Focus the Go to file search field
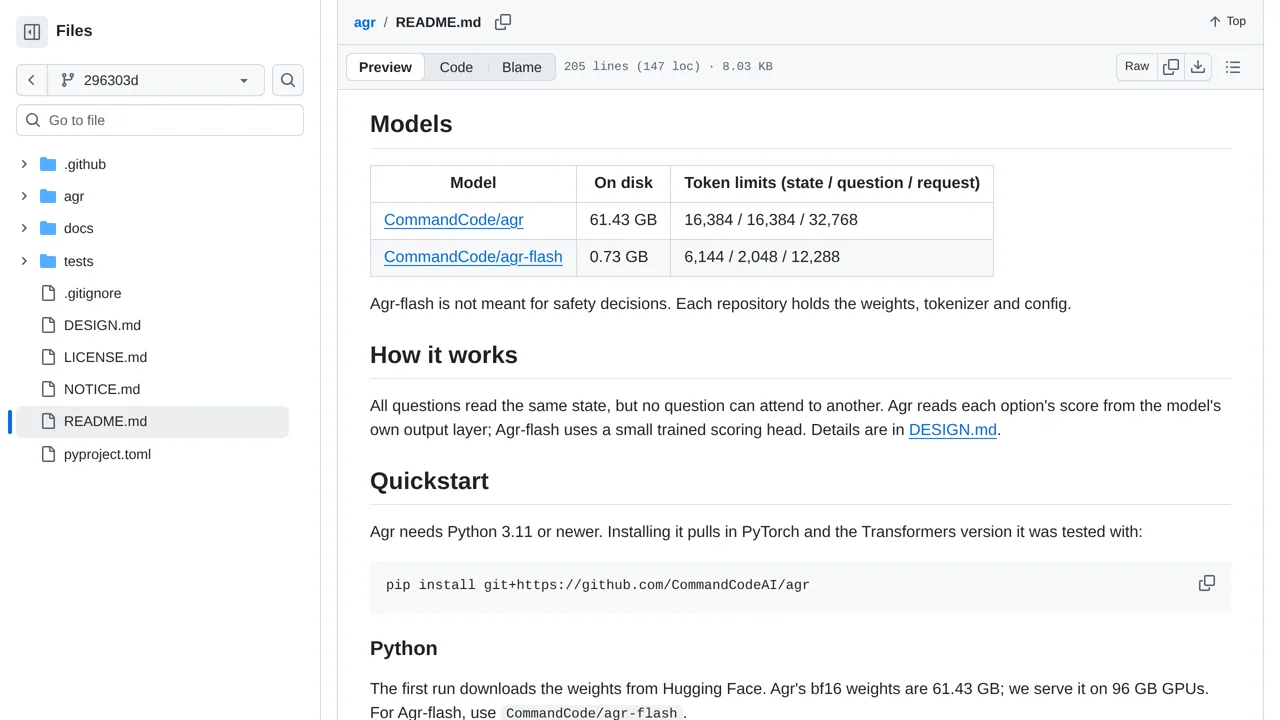This screenshot has width=1280, height=720. [x=160, y=120]
